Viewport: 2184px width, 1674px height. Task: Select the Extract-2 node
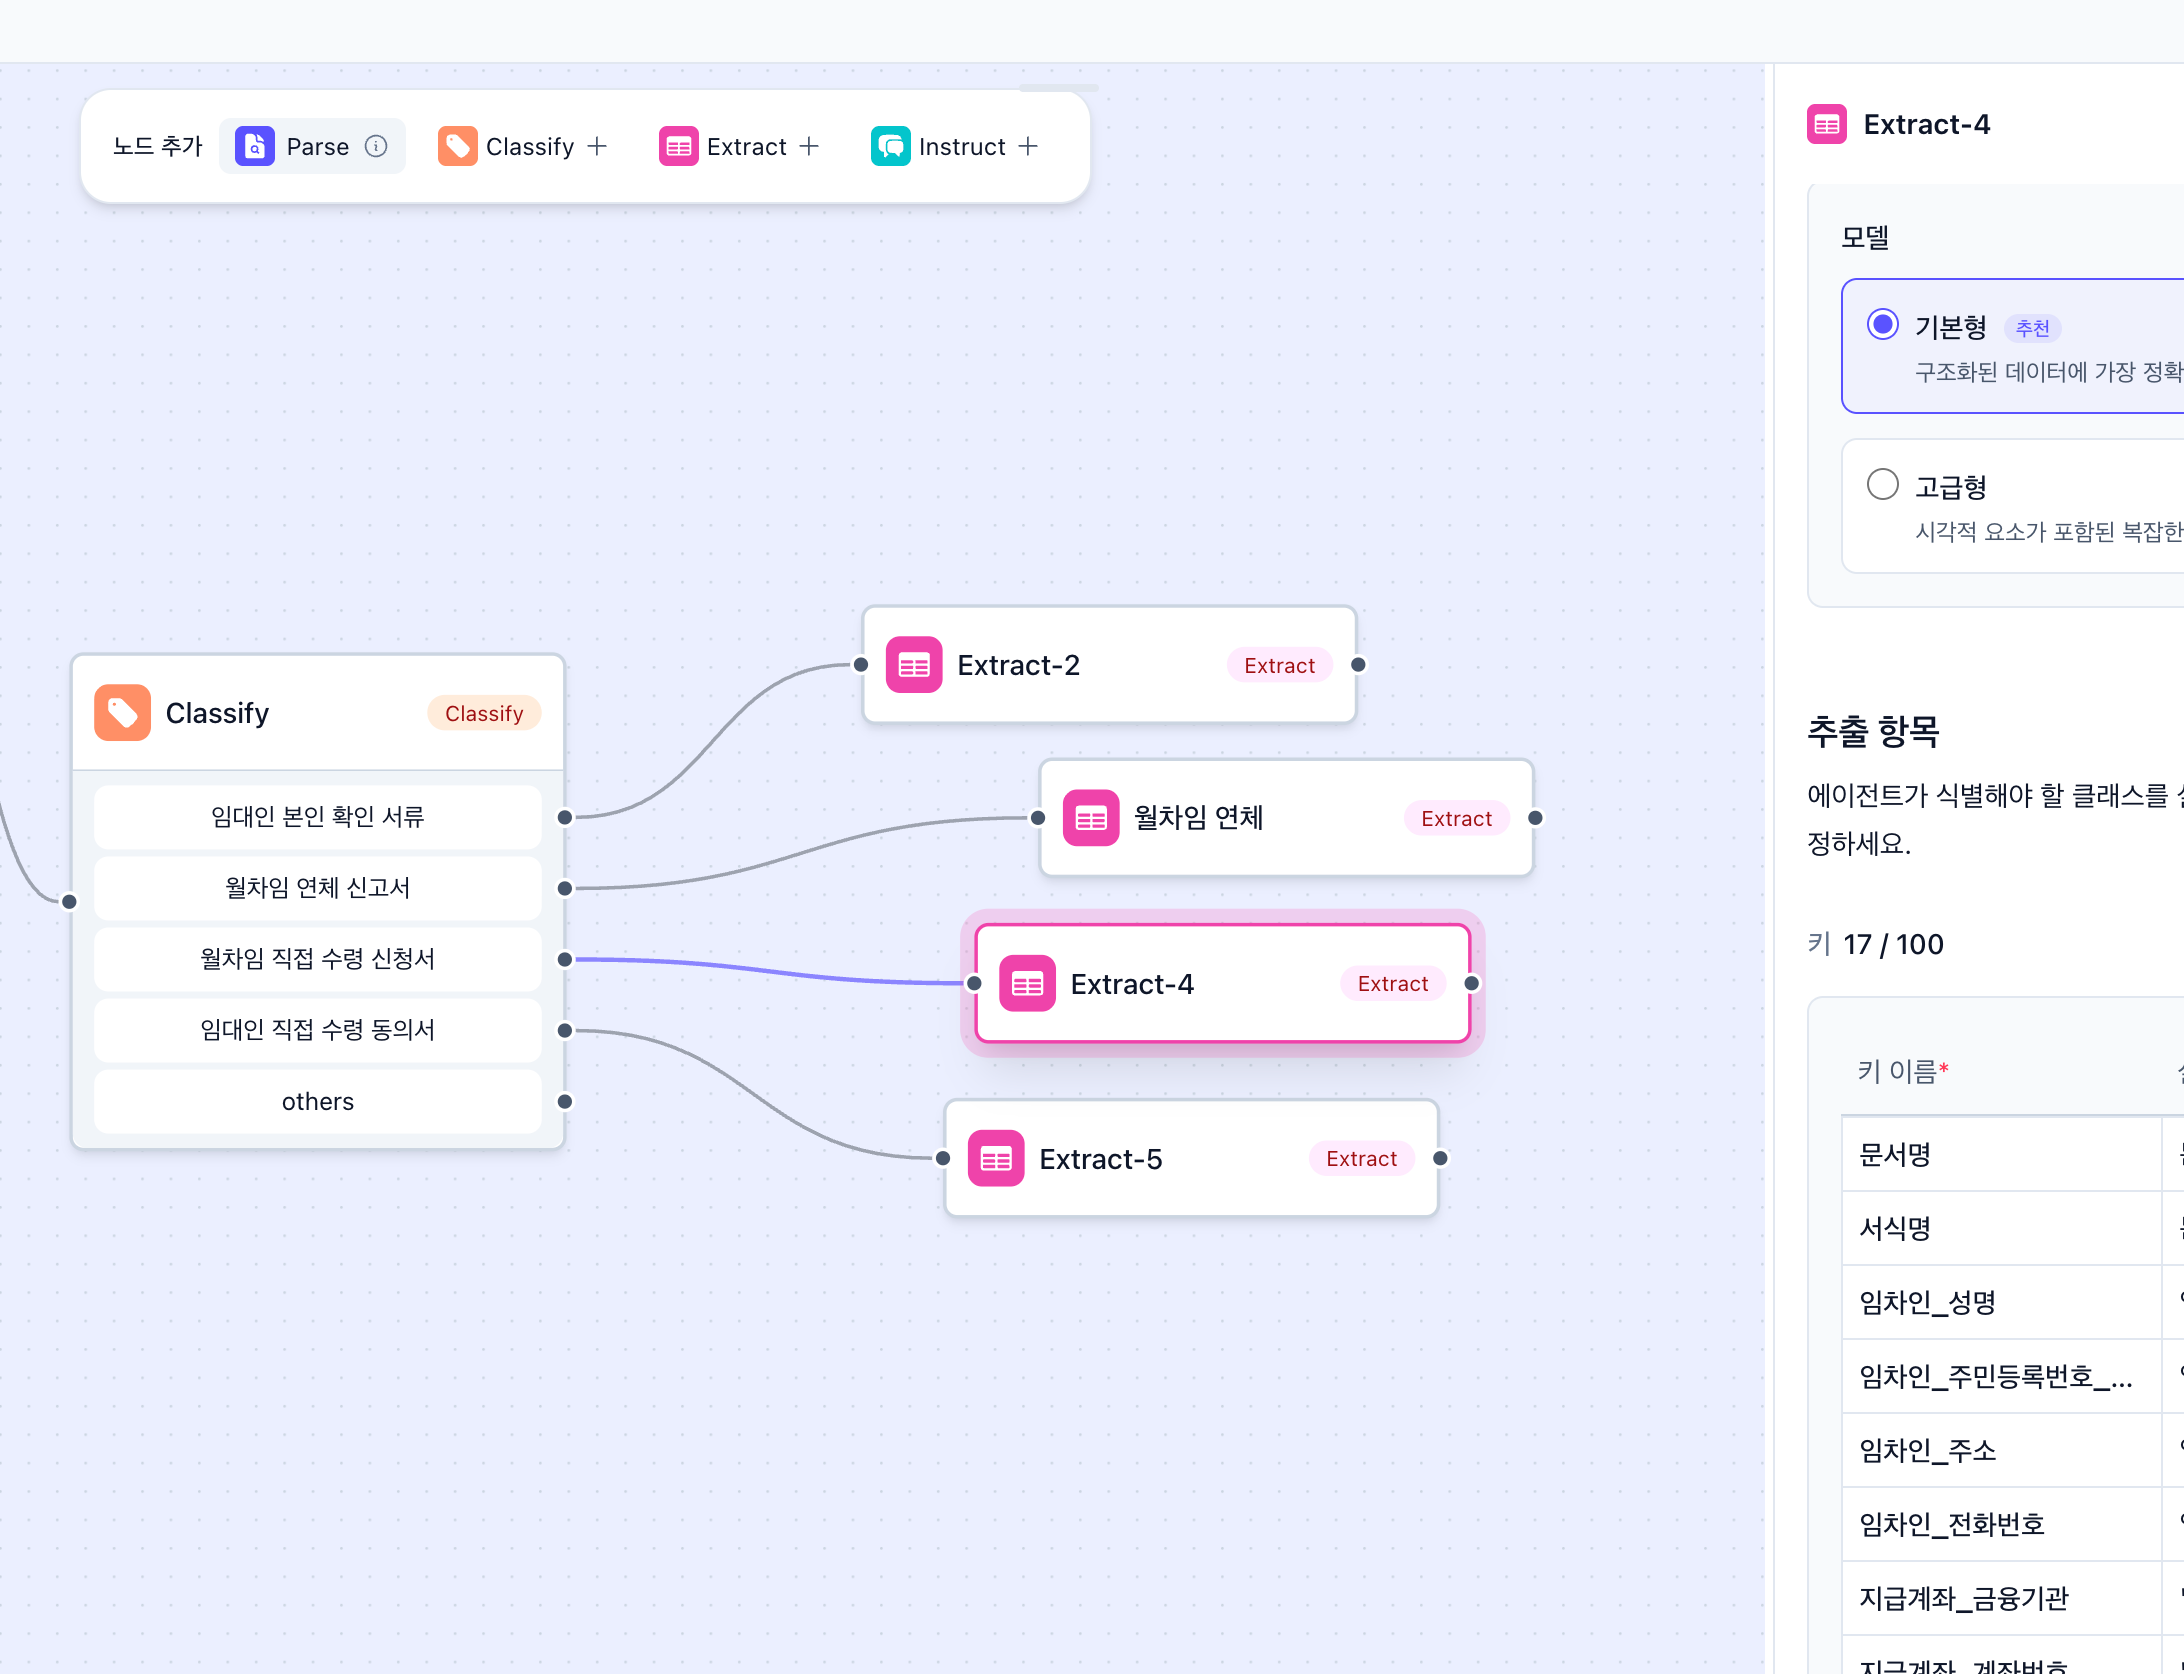(1109, 665)
